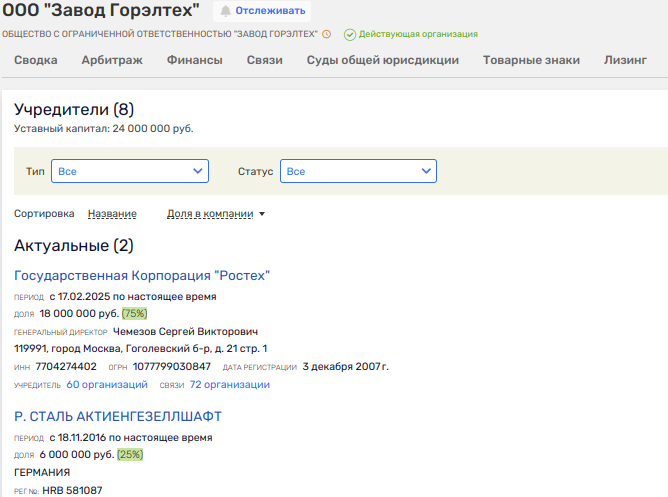Image resolution: width=668 pixels, height=497 pixels.
Task: Click Уставный капитал: 24 000 000 руб. text
Action: [104, 129]
